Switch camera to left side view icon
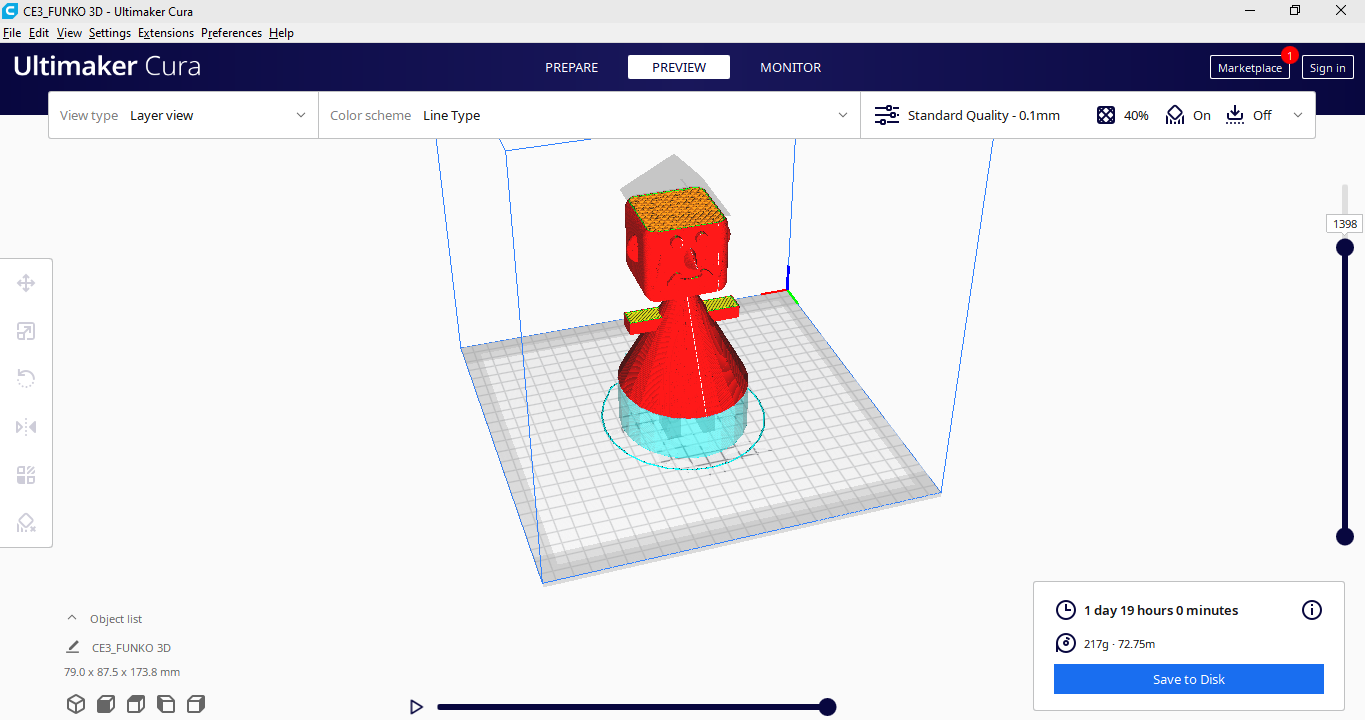Viewport: 1365px width, 720px height. click(x=166, y=704)
